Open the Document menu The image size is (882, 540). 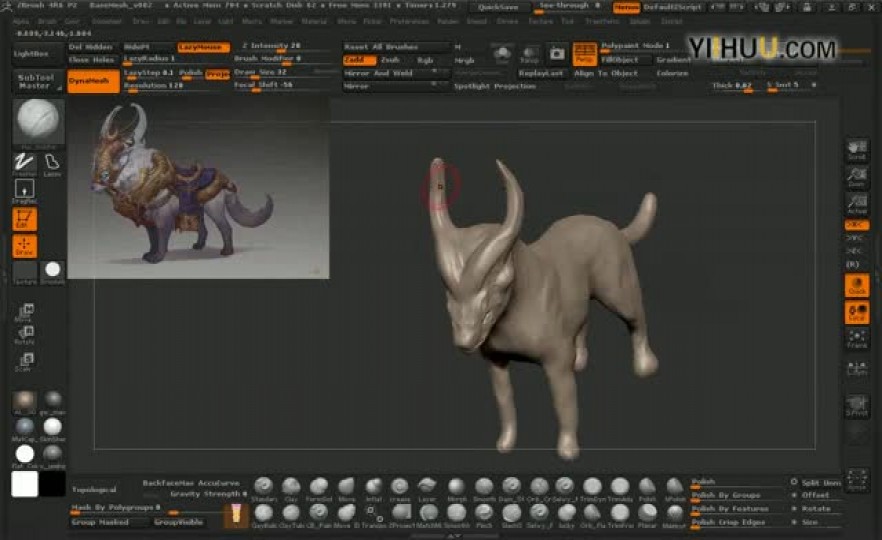tap(106, 21)
